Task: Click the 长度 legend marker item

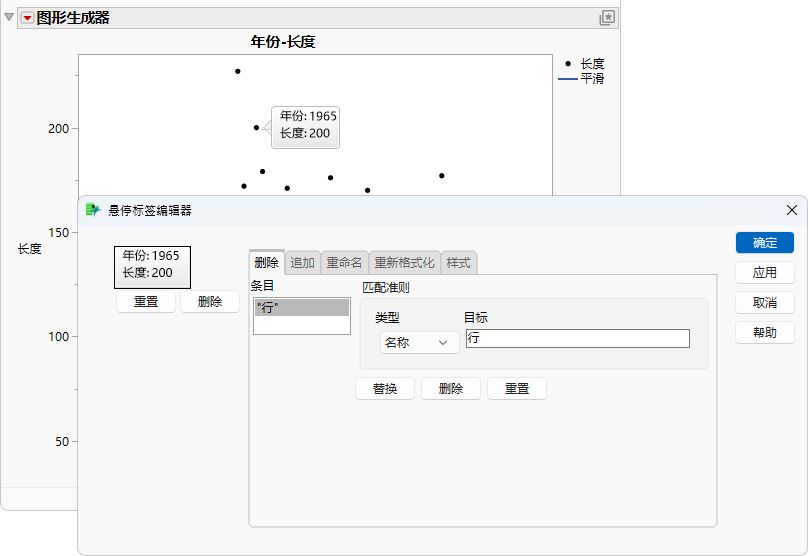Action: pos(582,64)
